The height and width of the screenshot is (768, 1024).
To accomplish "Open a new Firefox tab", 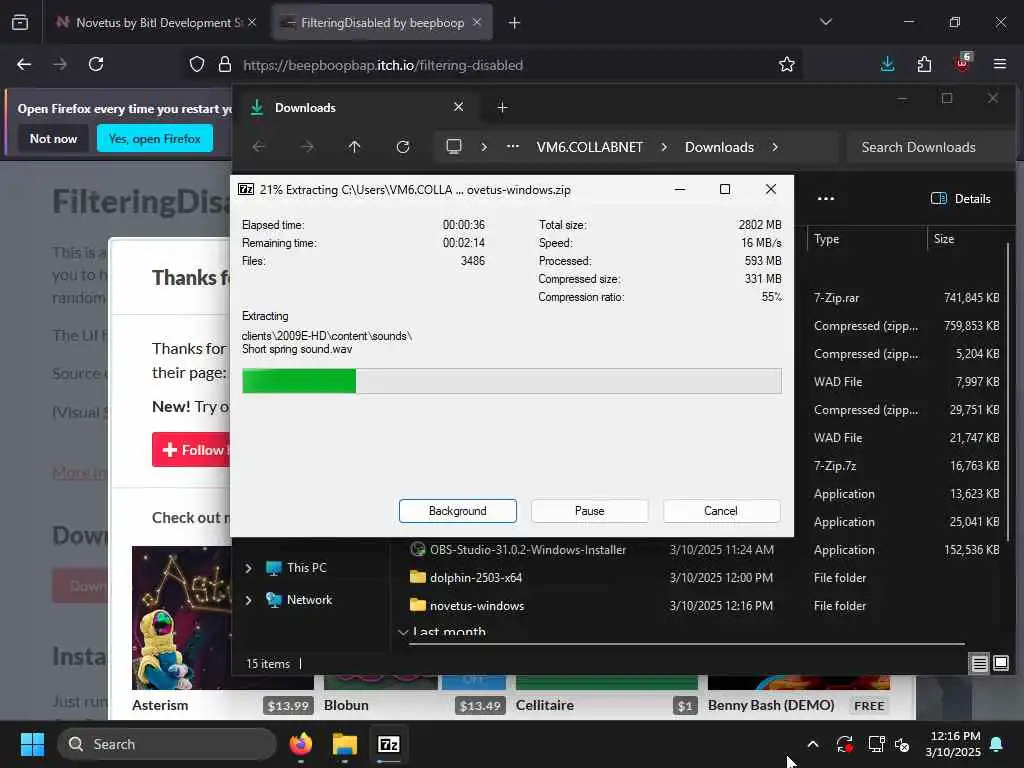I will [514, 23].
